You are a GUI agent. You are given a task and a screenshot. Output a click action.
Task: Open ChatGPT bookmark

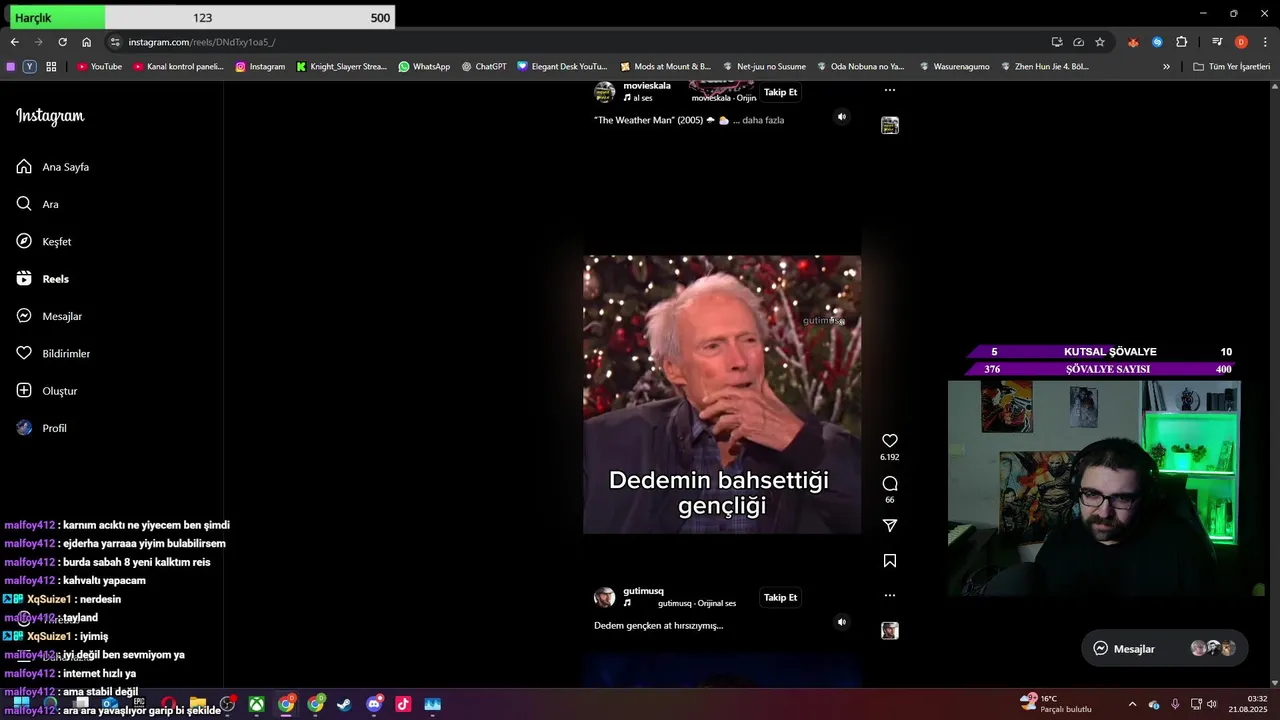tap(484, 67)
